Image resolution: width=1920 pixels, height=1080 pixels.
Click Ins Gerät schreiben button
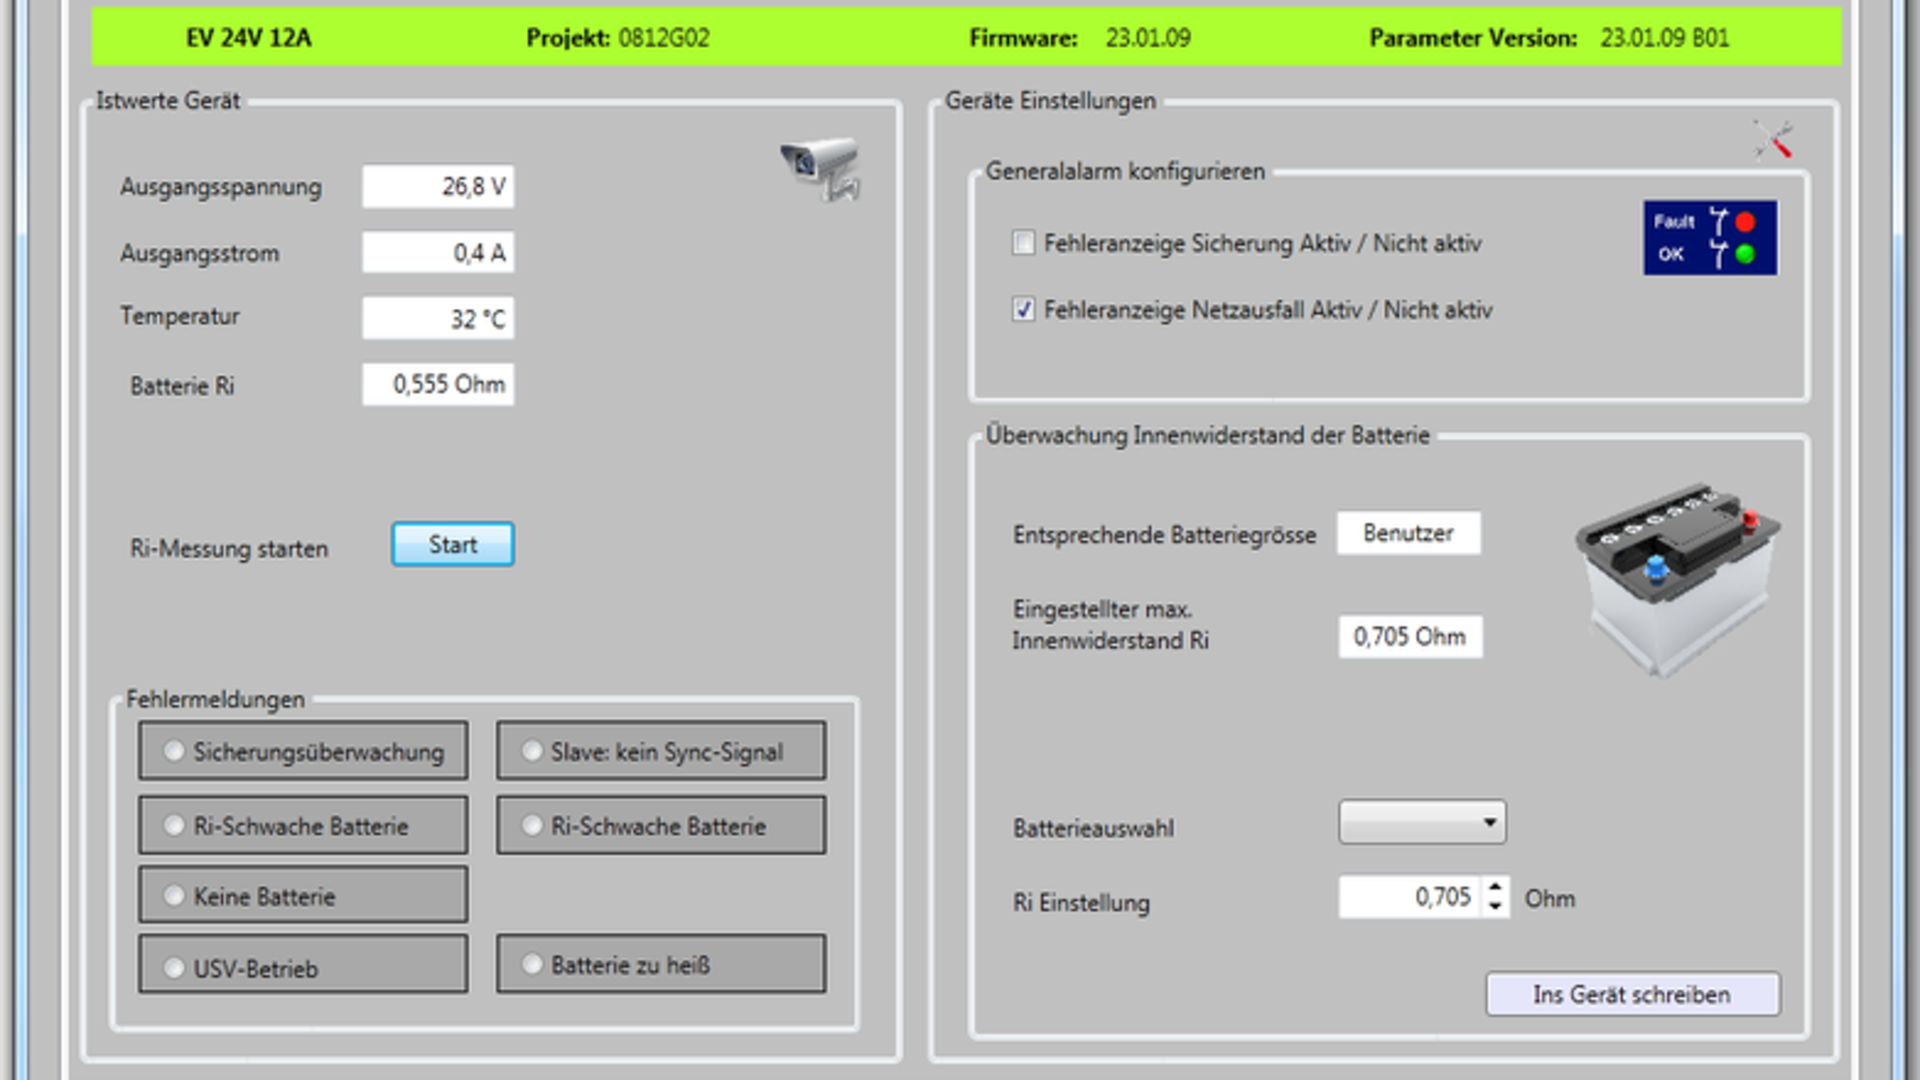(1632, 995)
